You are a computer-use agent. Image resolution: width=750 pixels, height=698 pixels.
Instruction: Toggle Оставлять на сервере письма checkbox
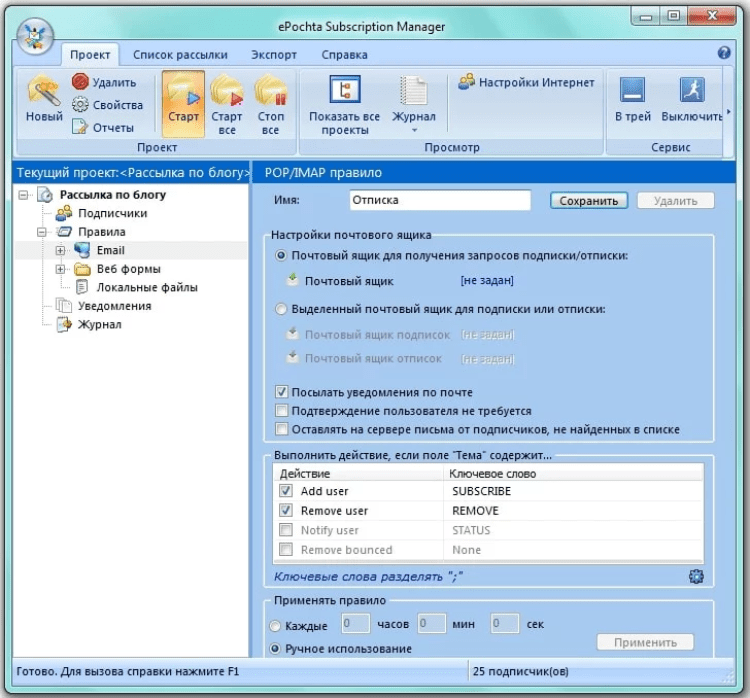(x=282, y=429)
